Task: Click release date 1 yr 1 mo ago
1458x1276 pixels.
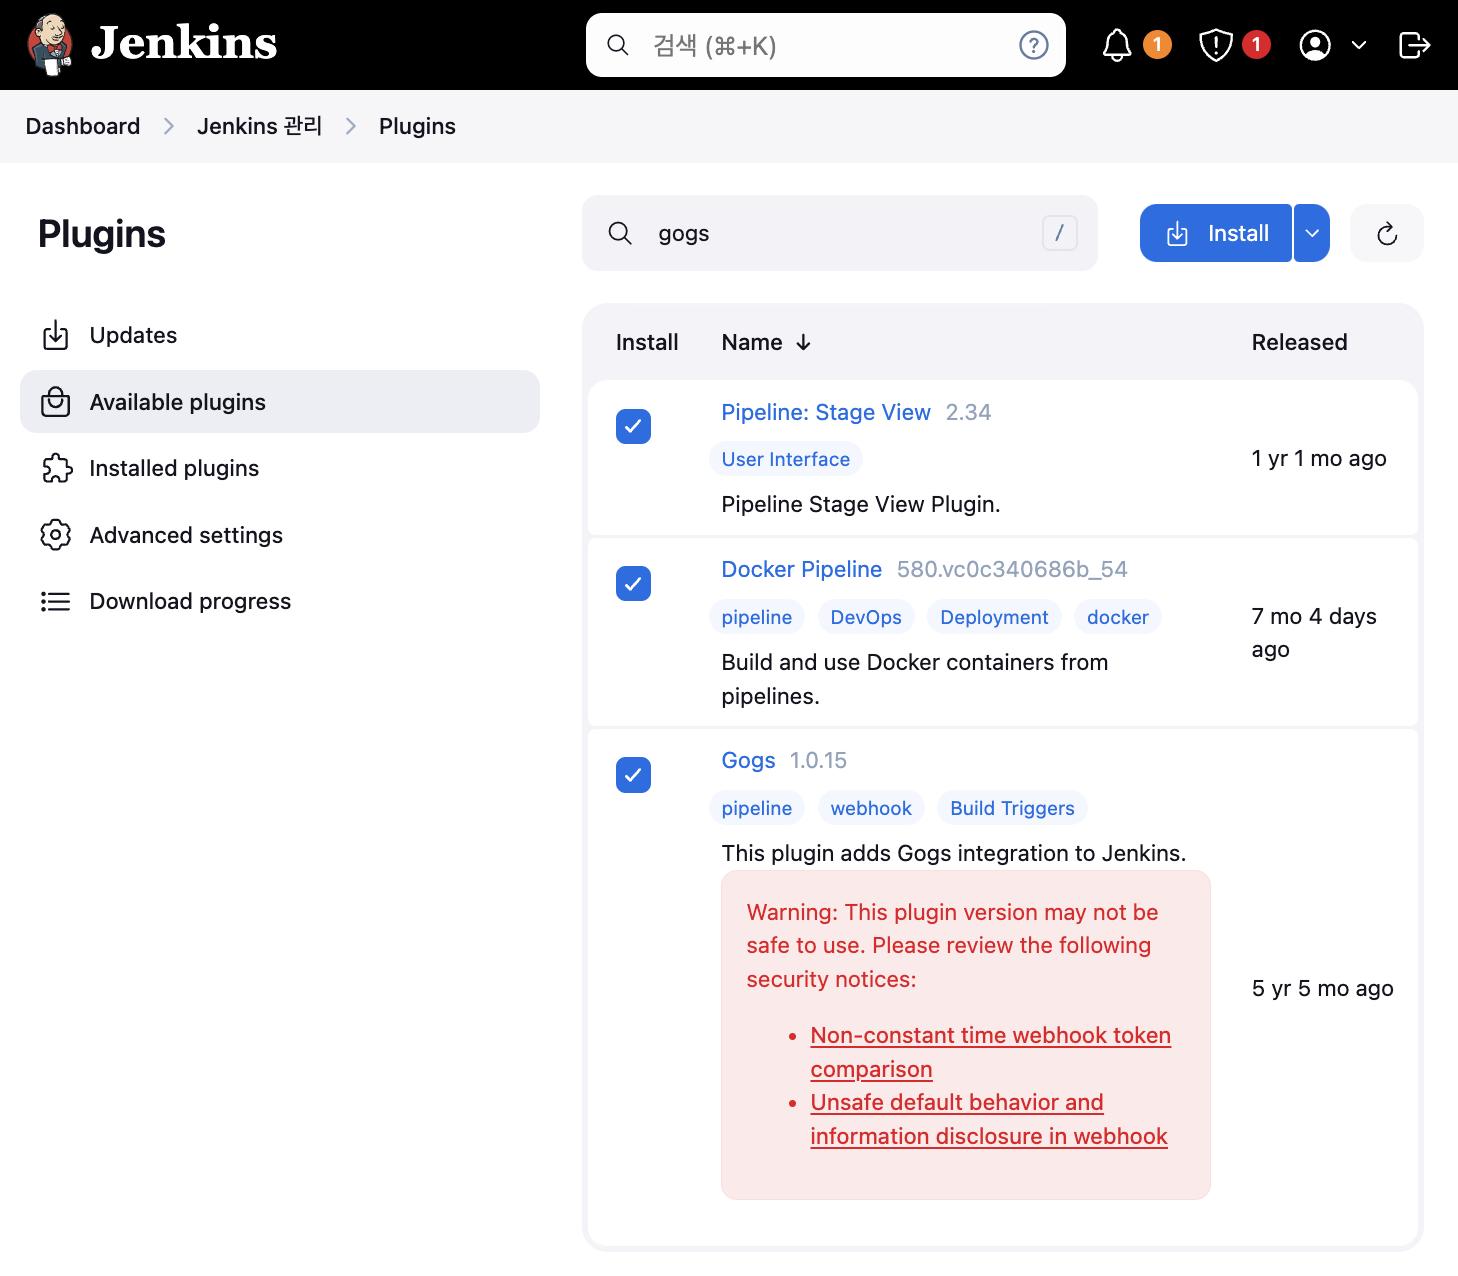Action: tap(1319, 458)
